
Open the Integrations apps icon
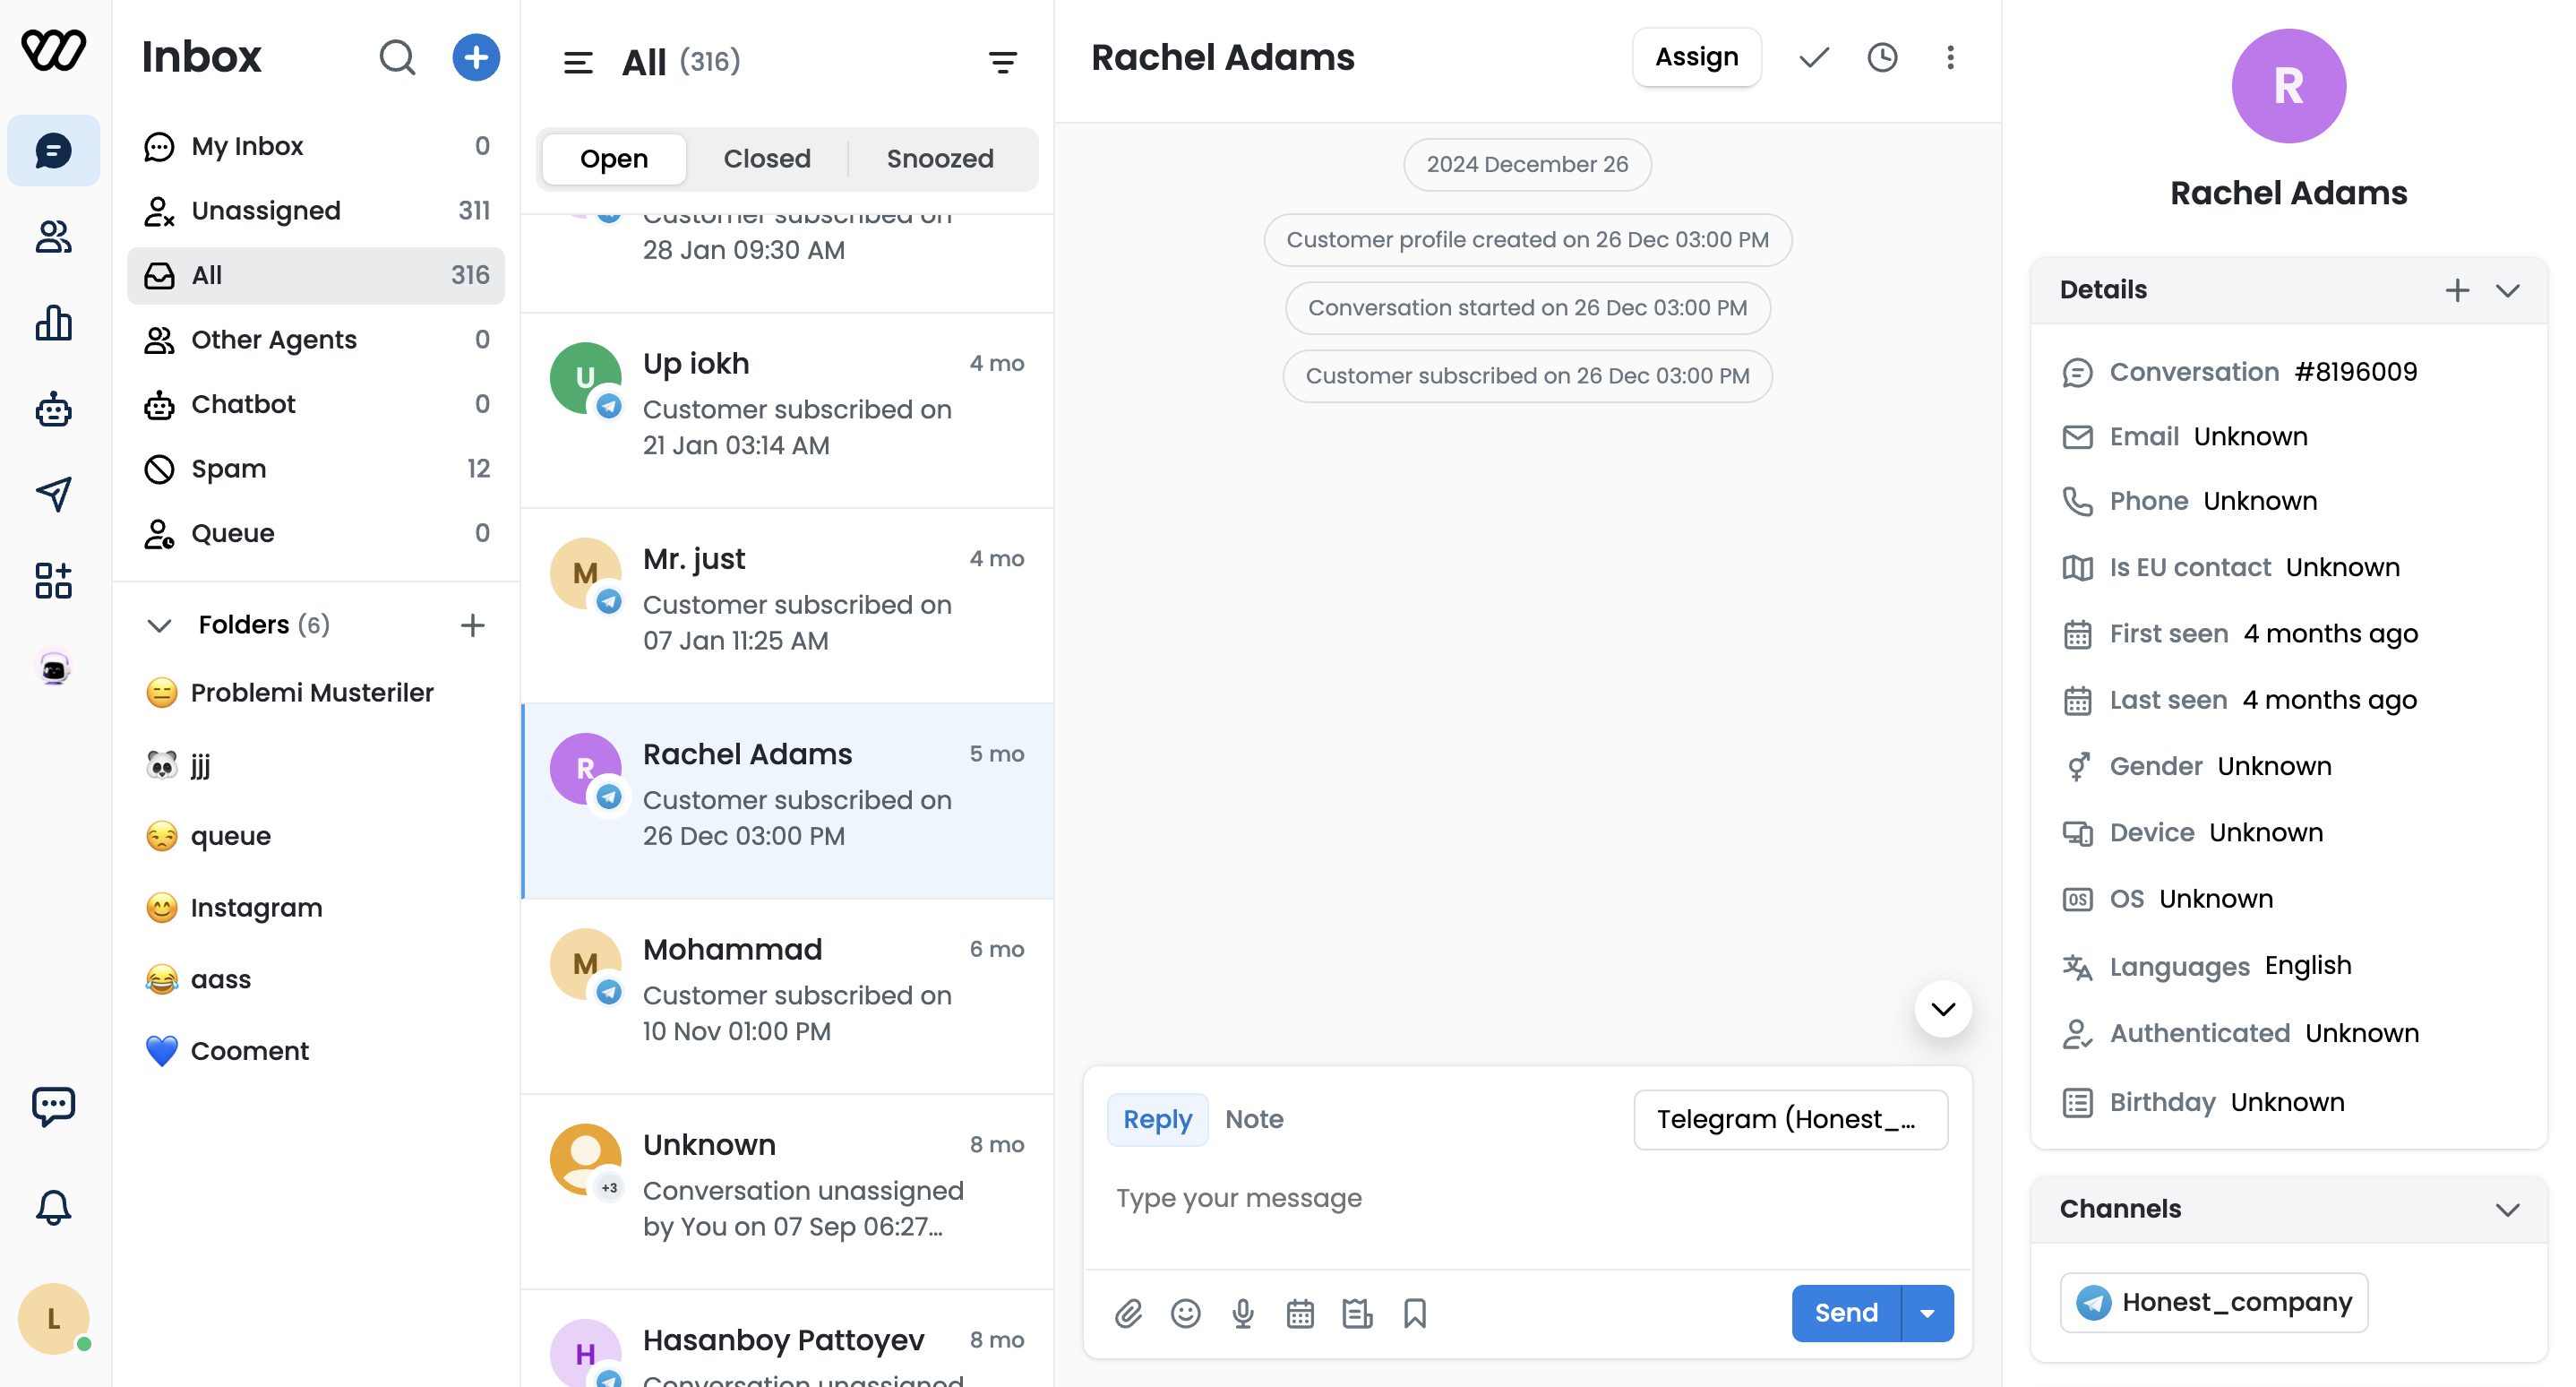54,580
